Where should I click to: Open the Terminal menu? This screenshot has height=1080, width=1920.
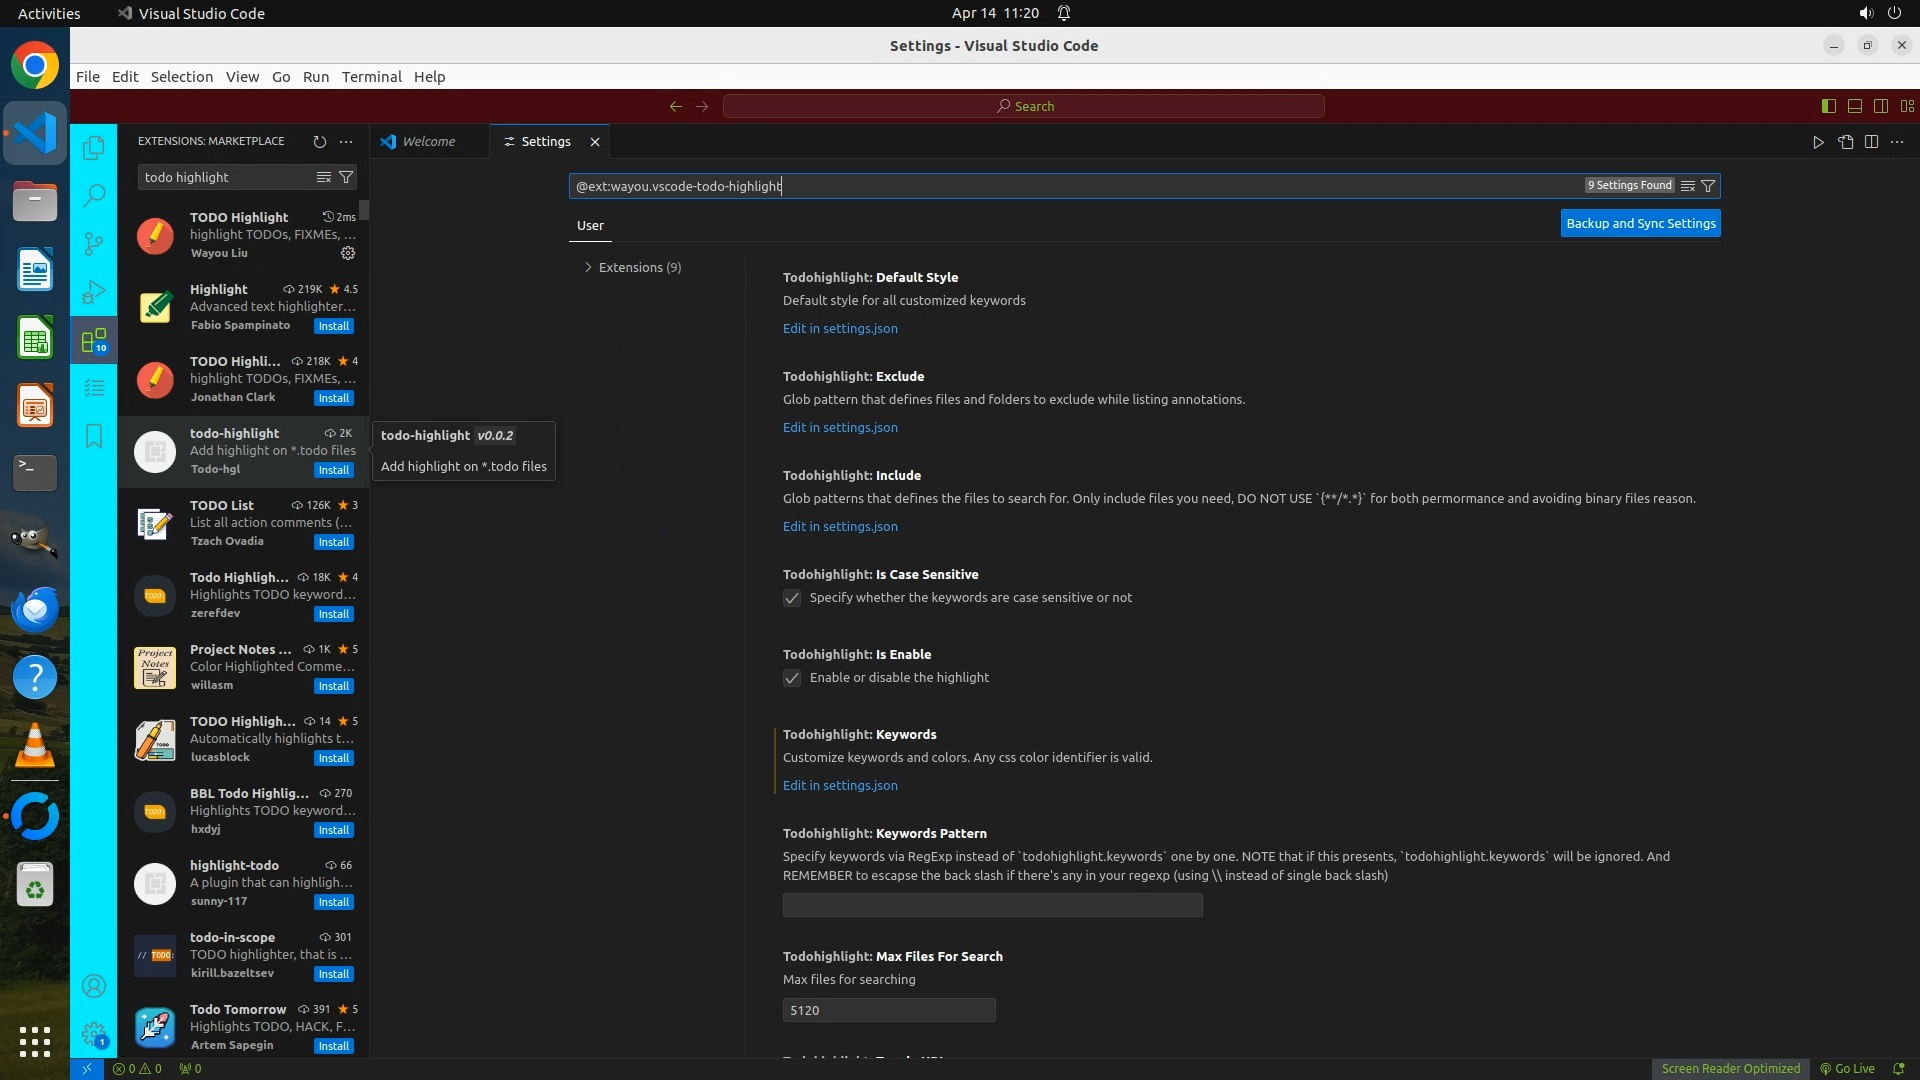click(x=371, y=77)
